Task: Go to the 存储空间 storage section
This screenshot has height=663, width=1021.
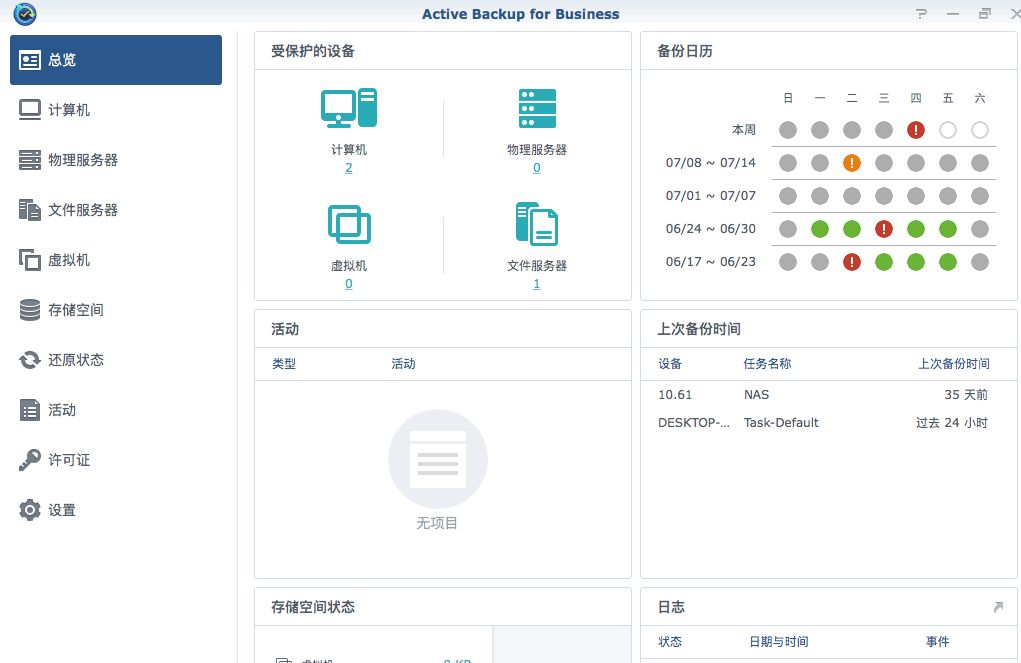Action: (x=76, y=310)
